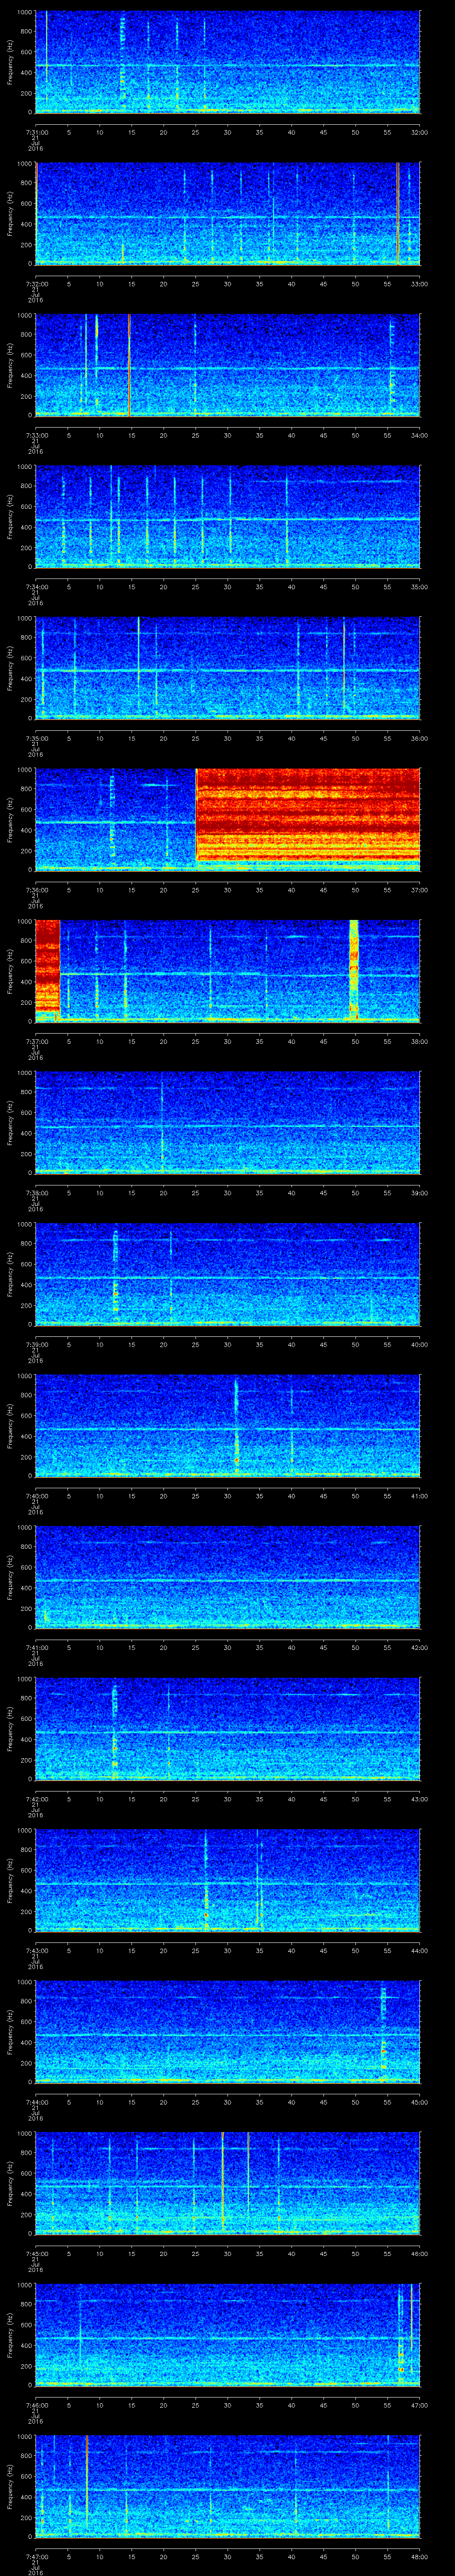Select the 35:00 end time label

pyautogui.click(x=419, y=587)
